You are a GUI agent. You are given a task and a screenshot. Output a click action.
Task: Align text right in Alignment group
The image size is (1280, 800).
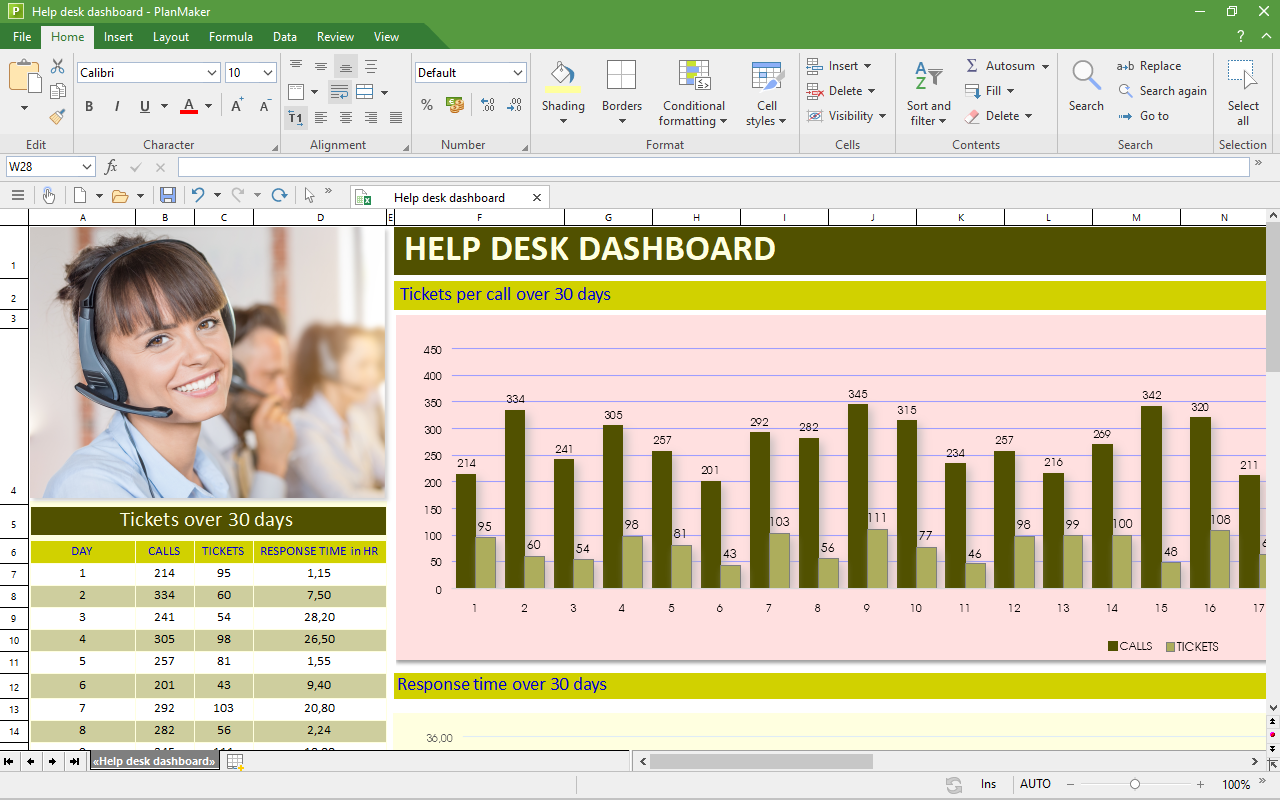(371, 118)
